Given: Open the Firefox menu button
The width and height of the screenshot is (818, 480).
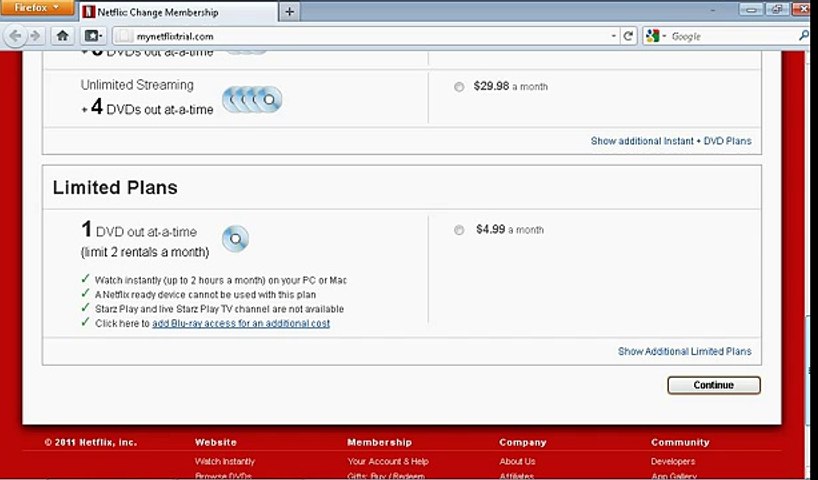Looking at the screenshot, I should click(37, 7).
